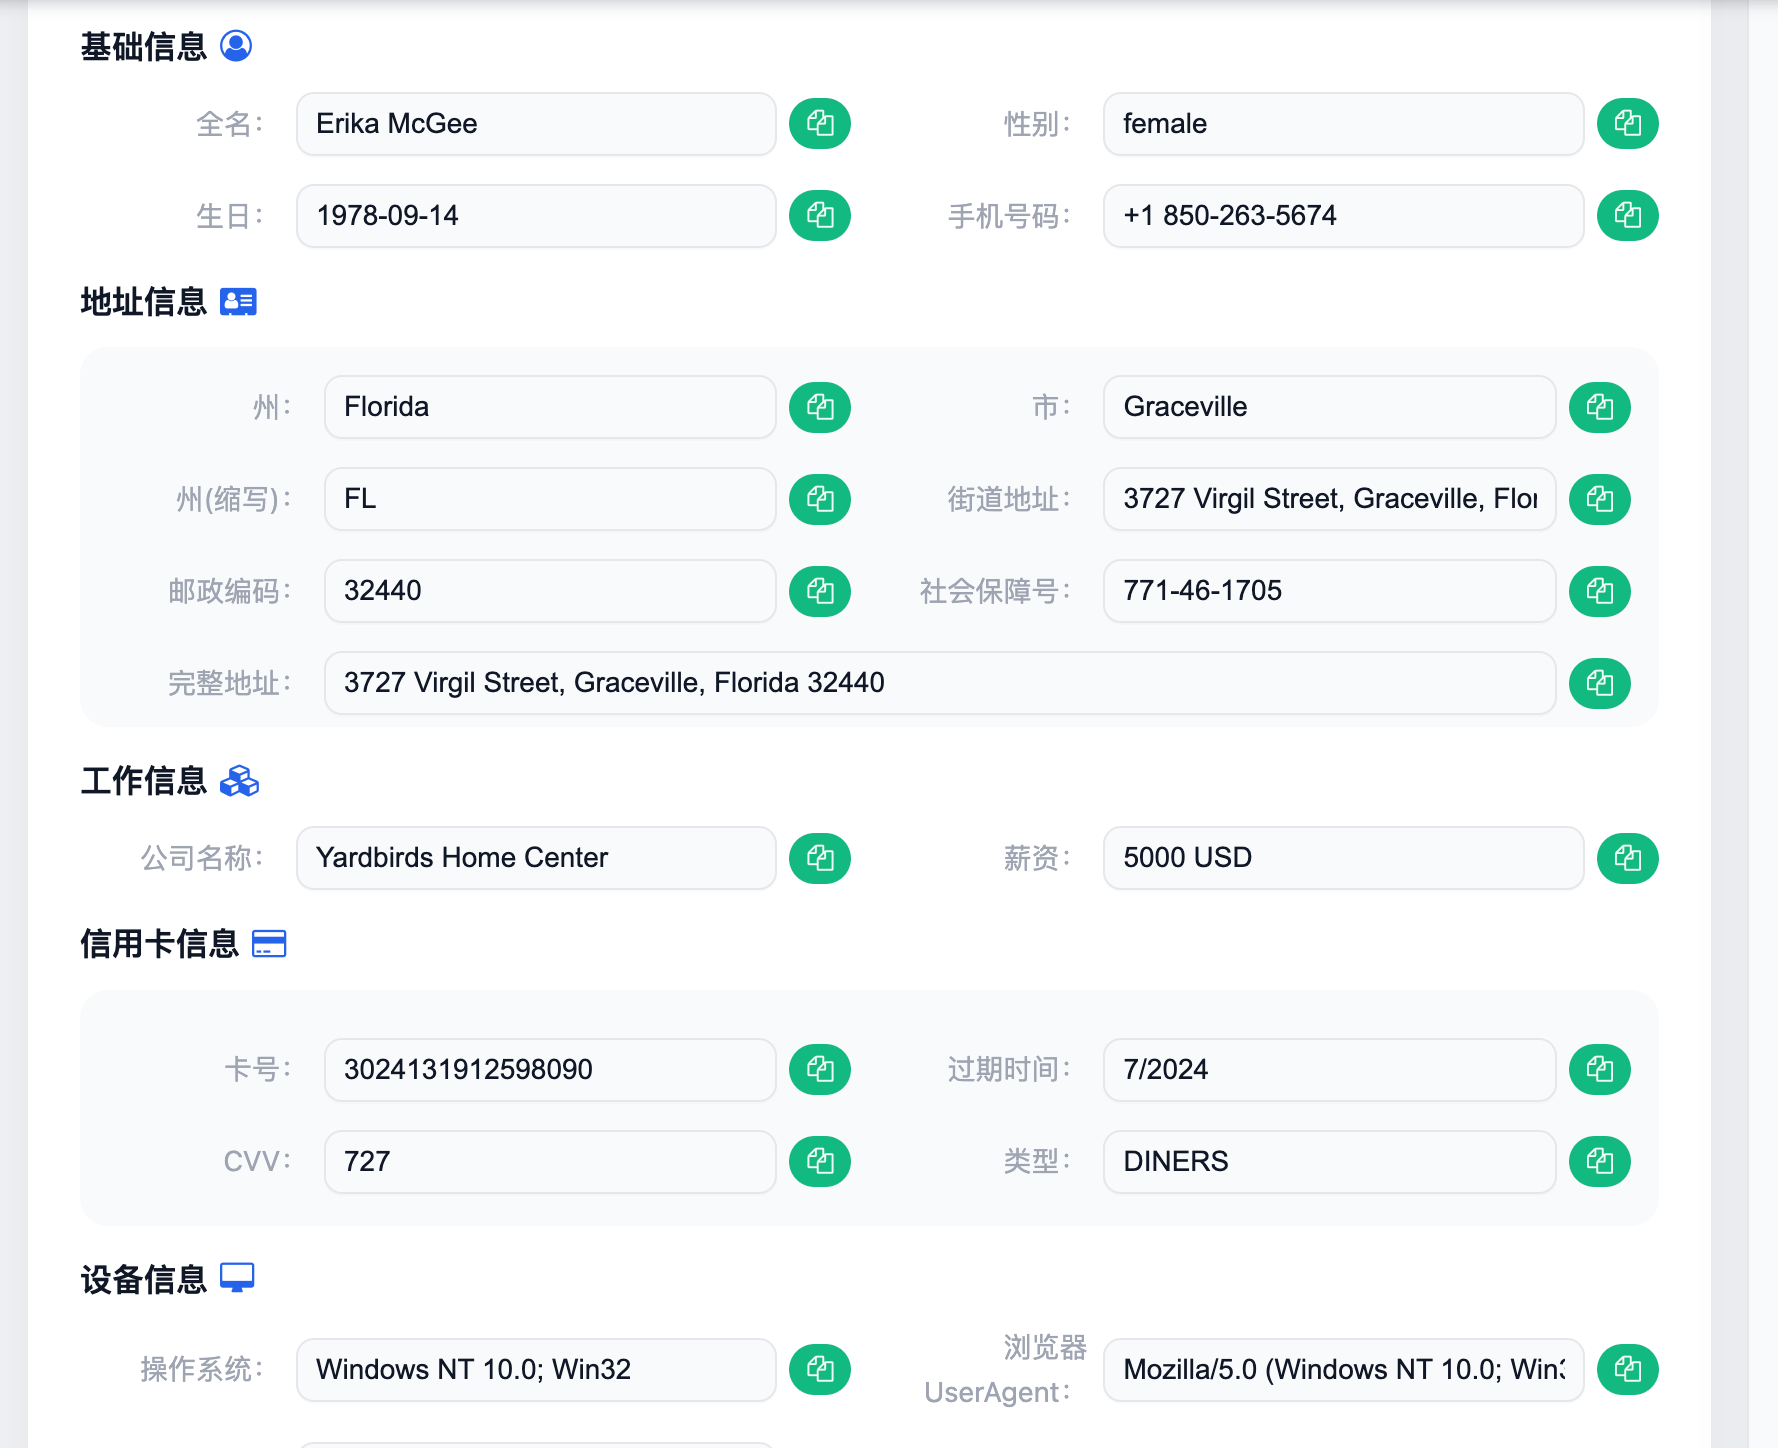This screenshot has width=1778, height=1448.
Task: Click the monitor icon beside 设备信息
Action: (x=237, y=1279)
